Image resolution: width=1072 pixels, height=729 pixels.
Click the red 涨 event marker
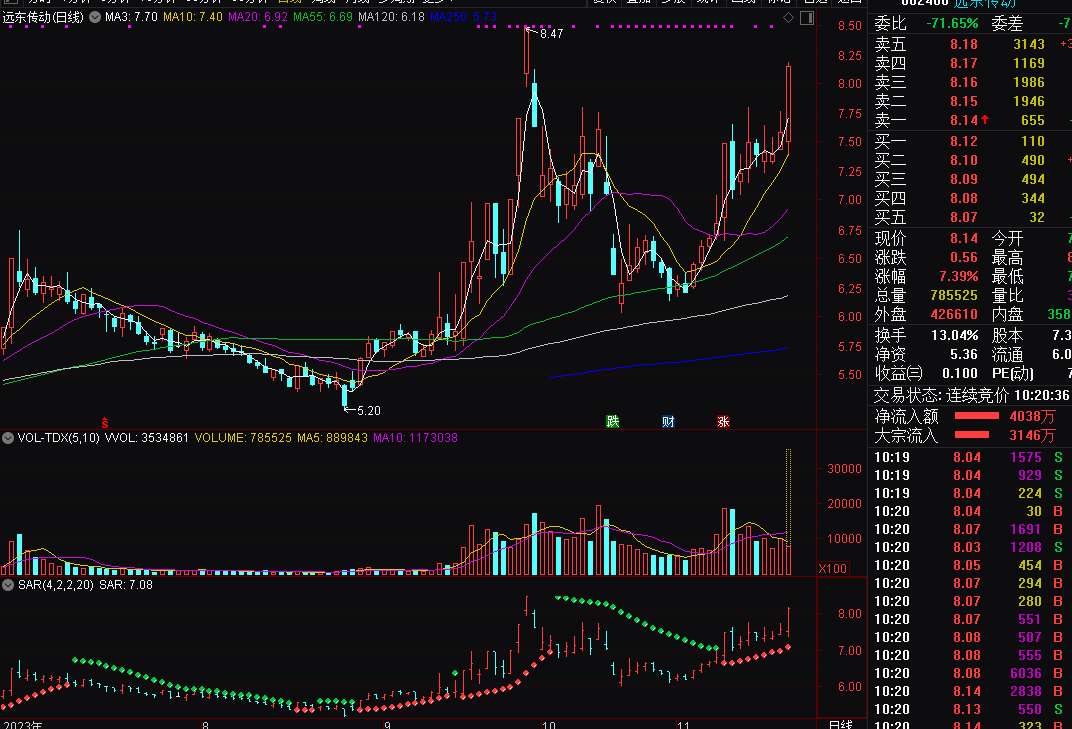(x=723, y=421)
